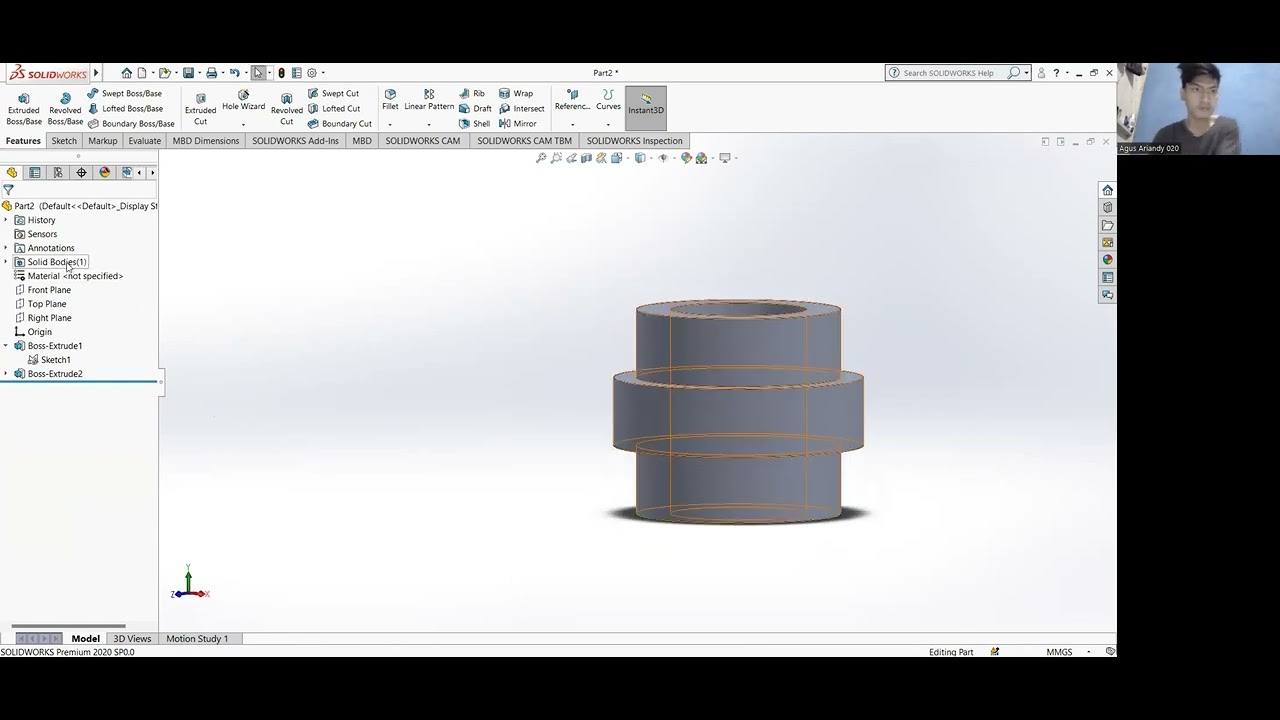Activate the Revolved Cut tool

pos(286,109)
